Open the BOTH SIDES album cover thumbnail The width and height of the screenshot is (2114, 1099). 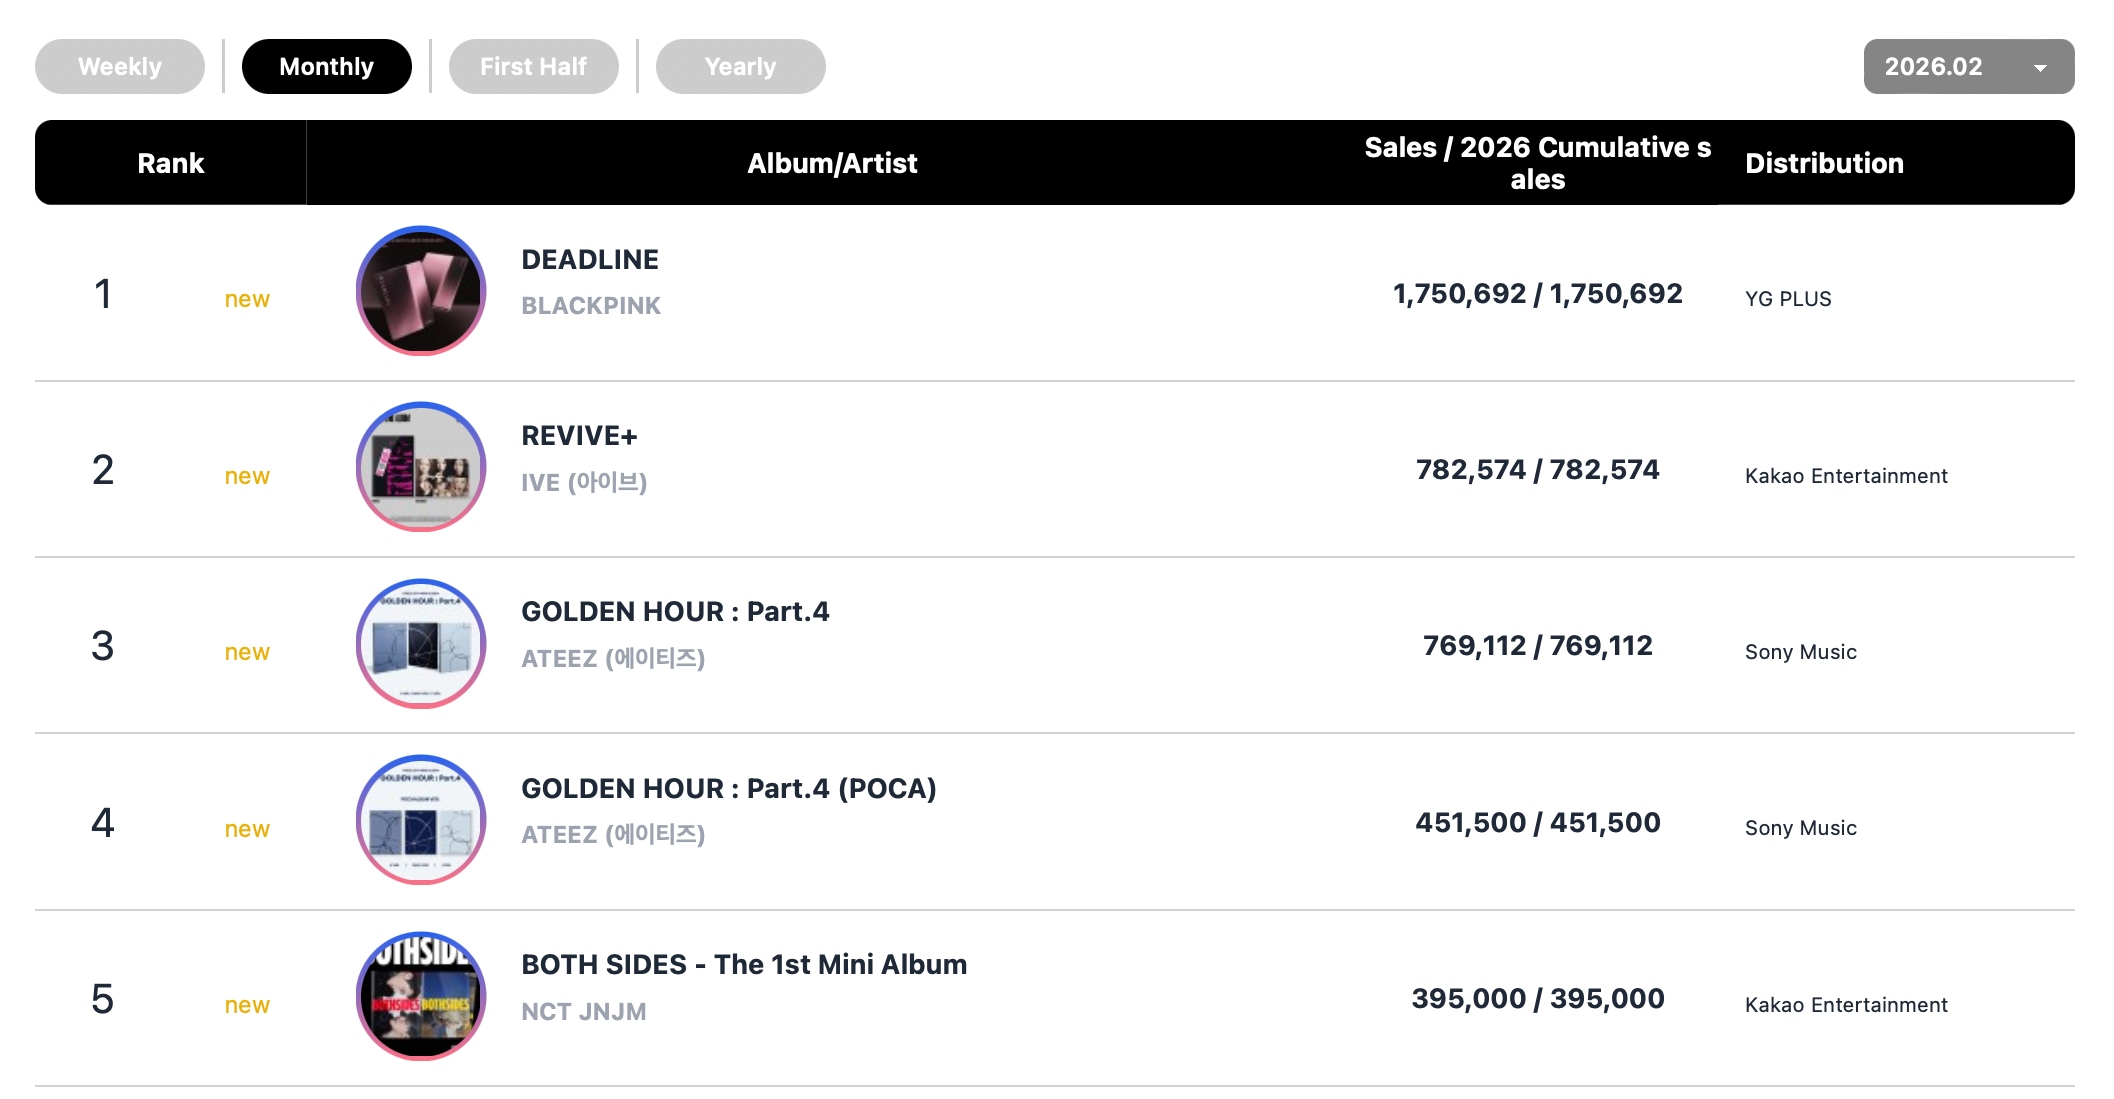pyautogui.click(x=421, y=996)
